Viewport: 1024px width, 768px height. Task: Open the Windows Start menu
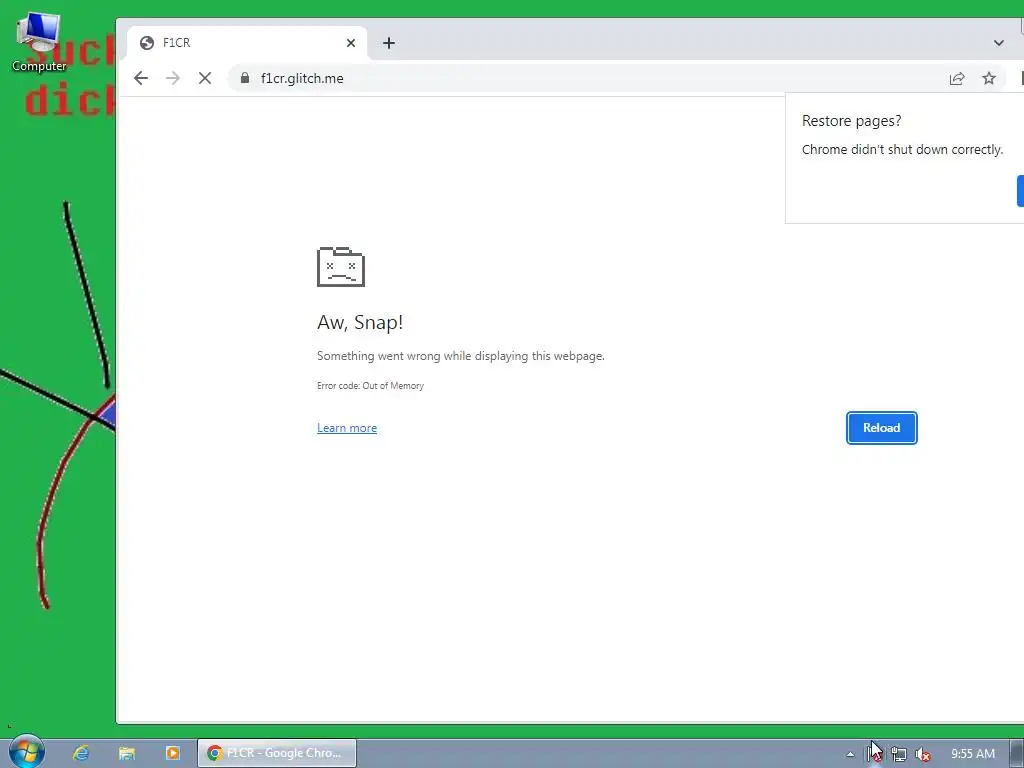point(26,752)
